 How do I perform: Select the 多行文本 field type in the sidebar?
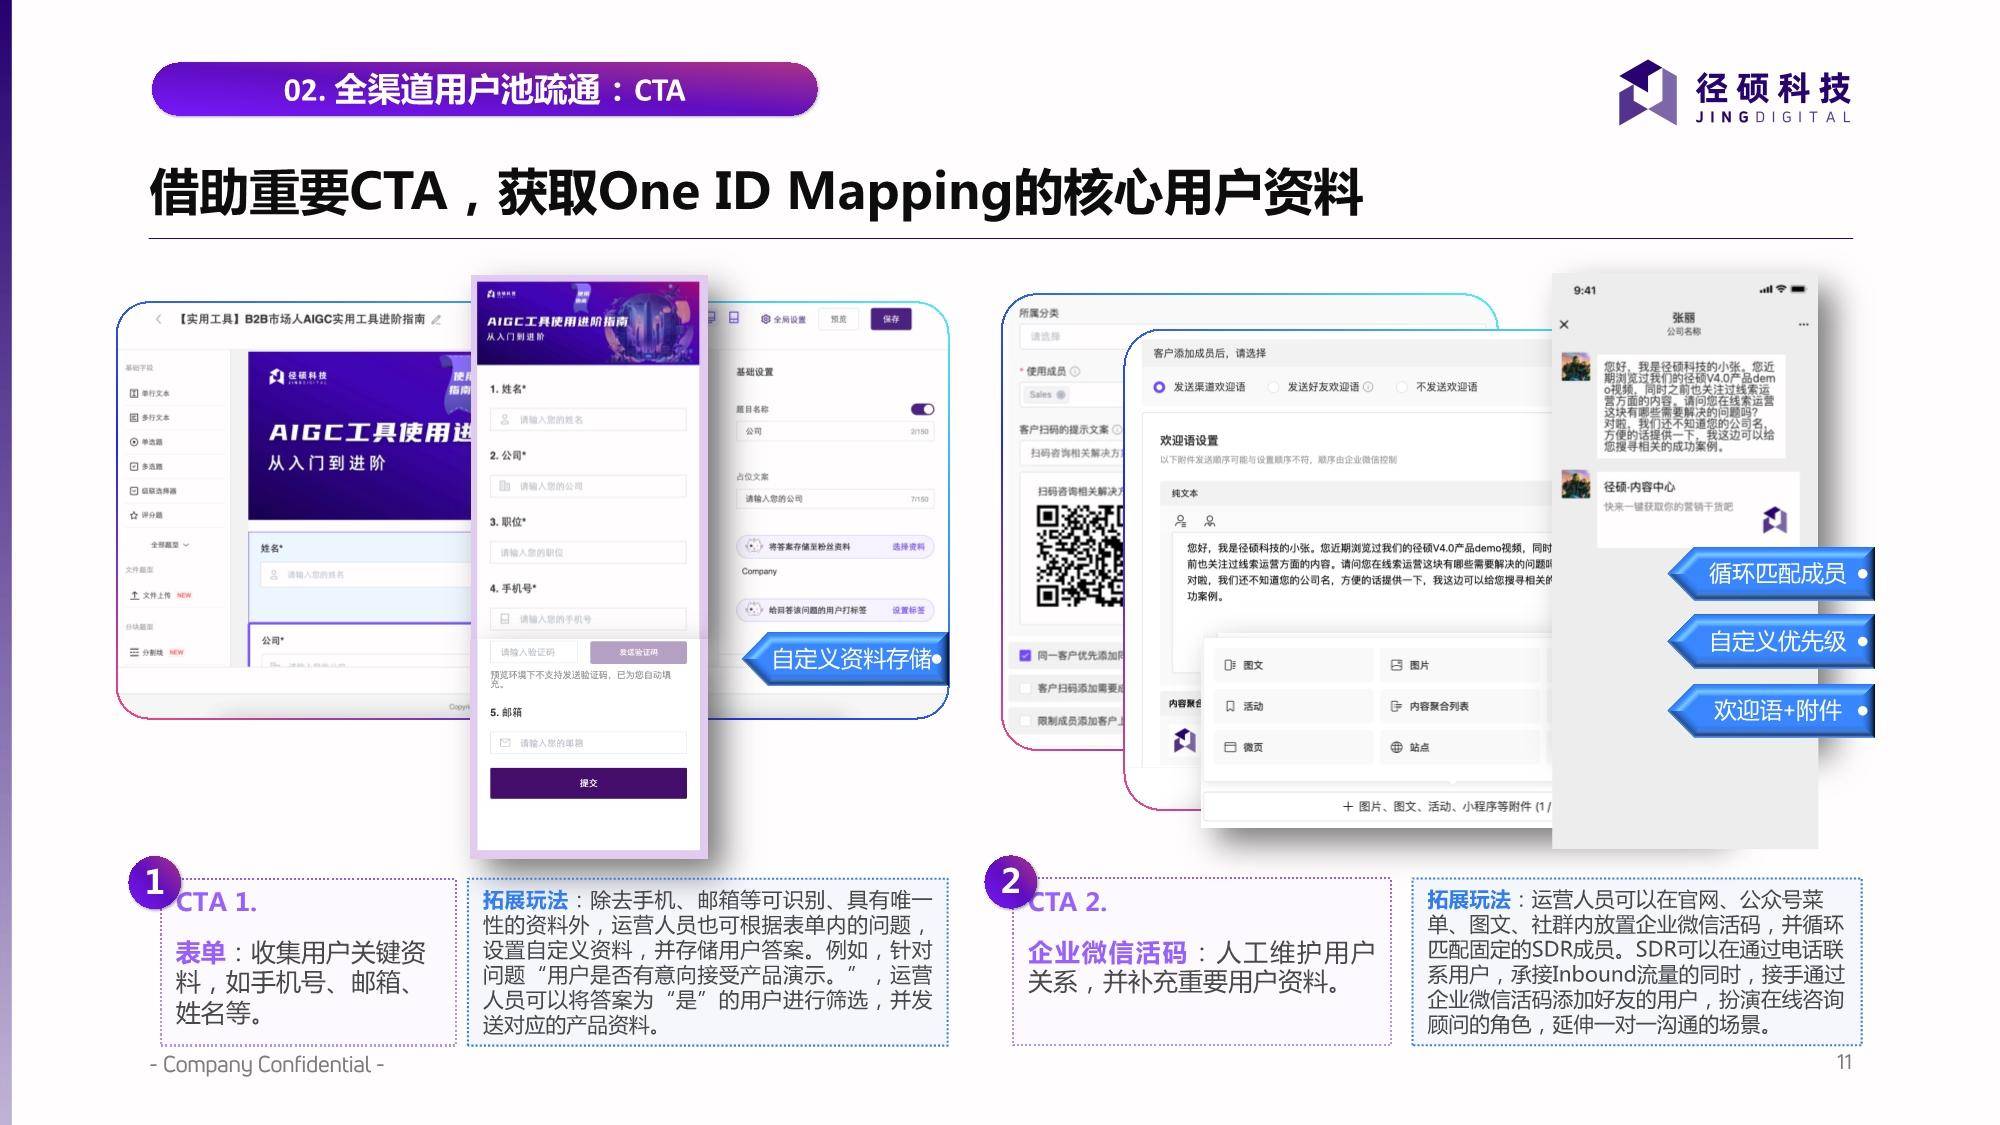(150, 417)
